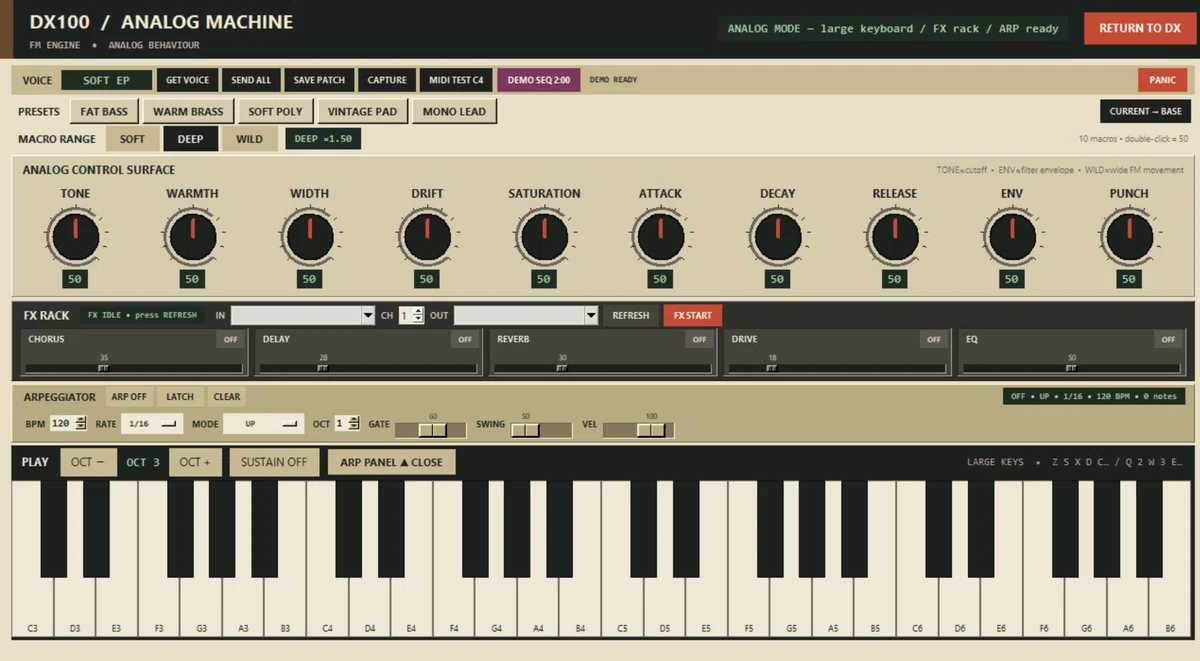1200x661 pixels.
Task: Click the RELEASE knob
Action: (894, 237)
